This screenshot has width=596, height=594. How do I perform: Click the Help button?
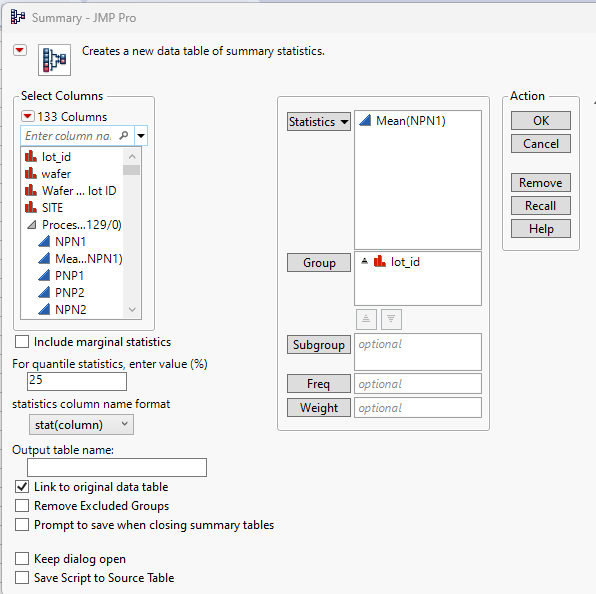(541, 229)
